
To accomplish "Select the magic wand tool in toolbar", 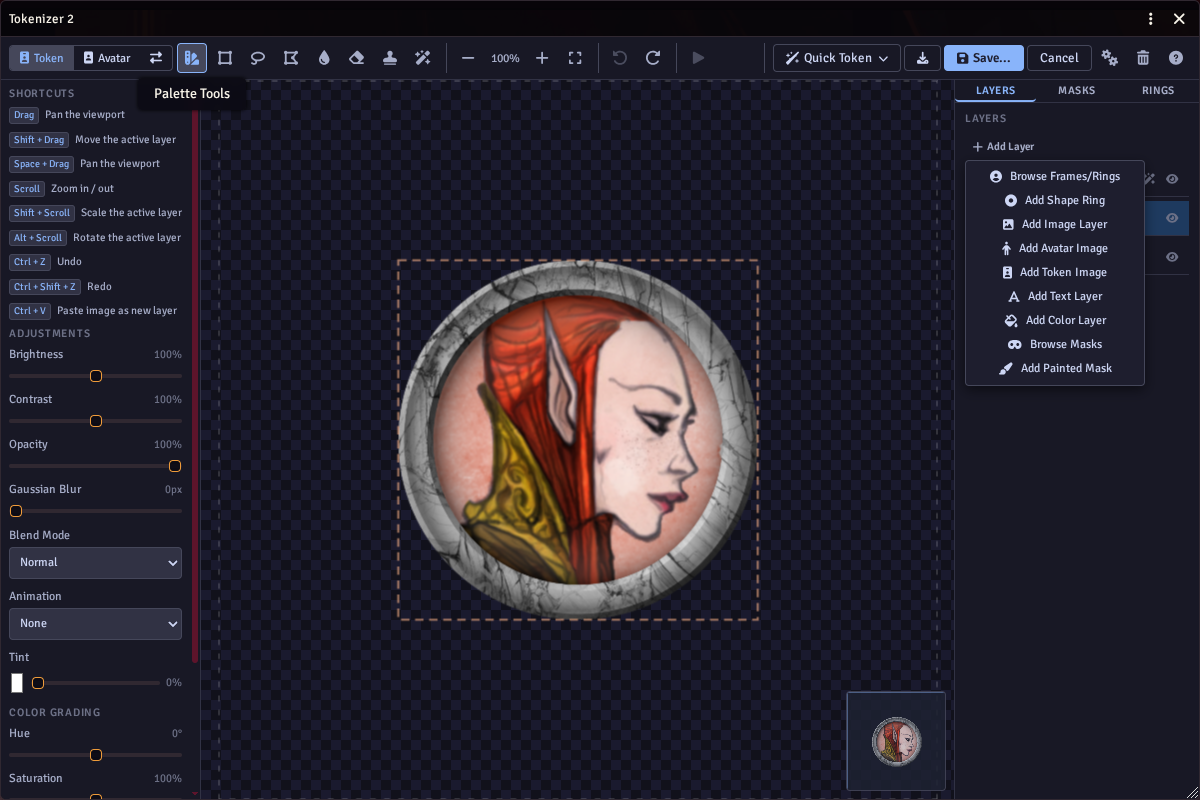I will (x=423, y=58).
